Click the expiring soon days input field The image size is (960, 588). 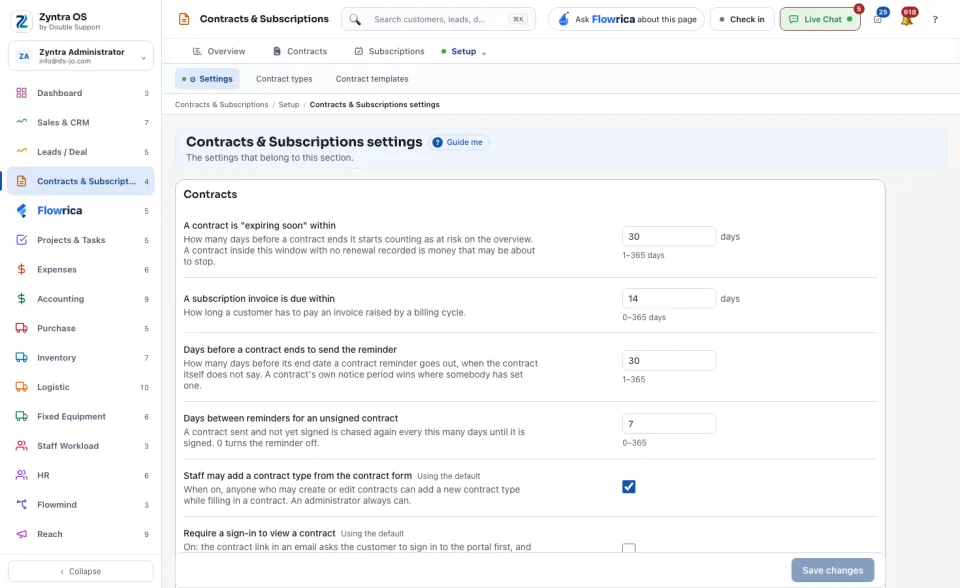[669, 236]
